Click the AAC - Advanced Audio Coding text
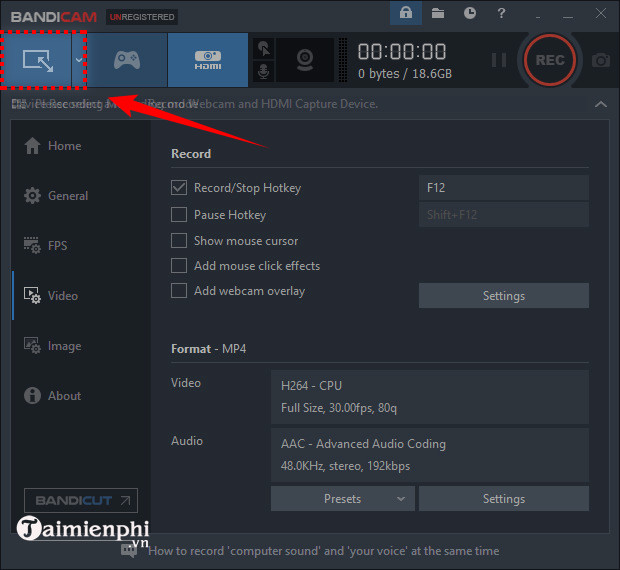Image resolution: width=620 pixels, height=570 pixels. [x=363, y=444]
